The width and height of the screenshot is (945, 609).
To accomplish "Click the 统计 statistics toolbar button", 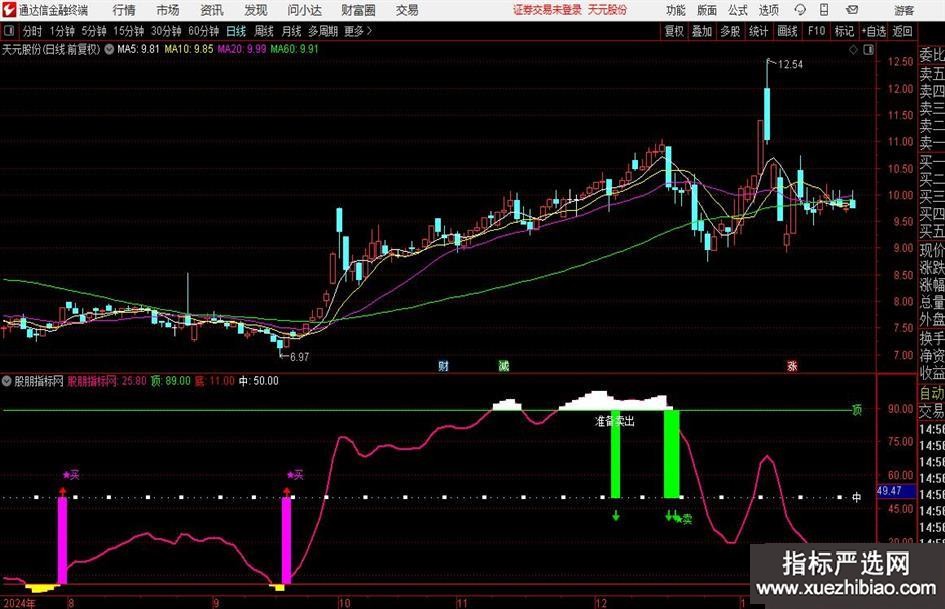I will (x=758, y=31).
